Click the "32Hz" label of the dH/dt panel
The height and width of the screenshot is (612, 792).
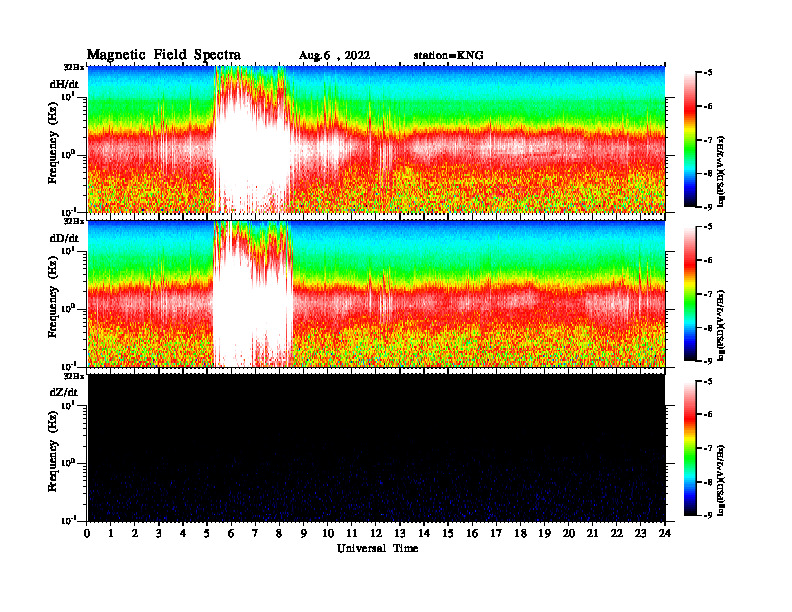(74, 67)
